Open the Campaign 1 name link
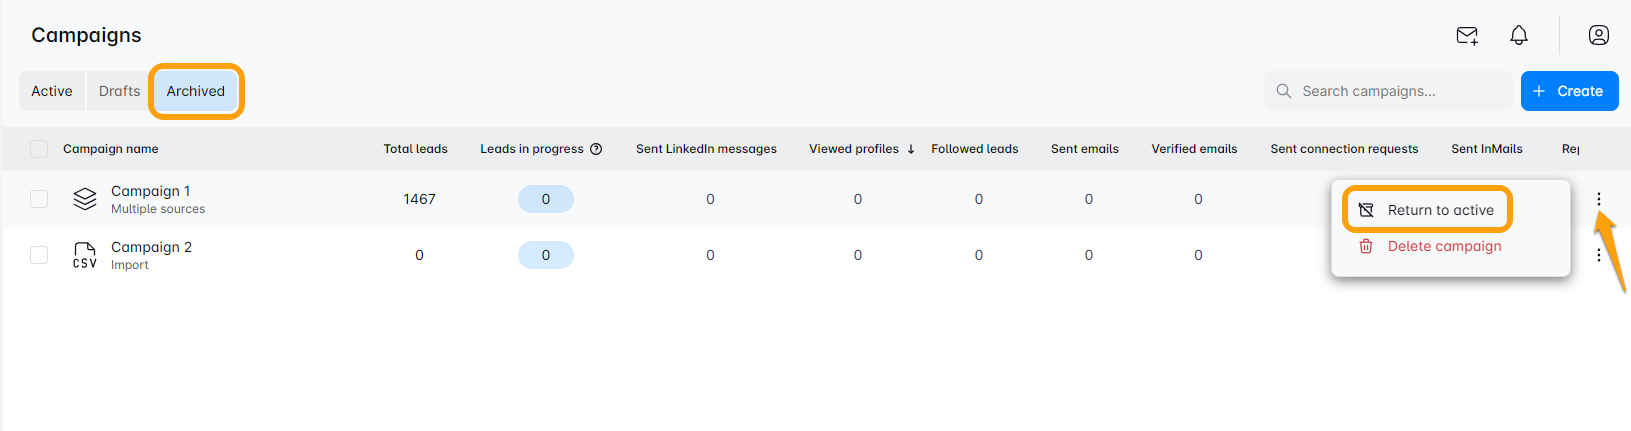1631x431 pixels. (x=150, y=191)
